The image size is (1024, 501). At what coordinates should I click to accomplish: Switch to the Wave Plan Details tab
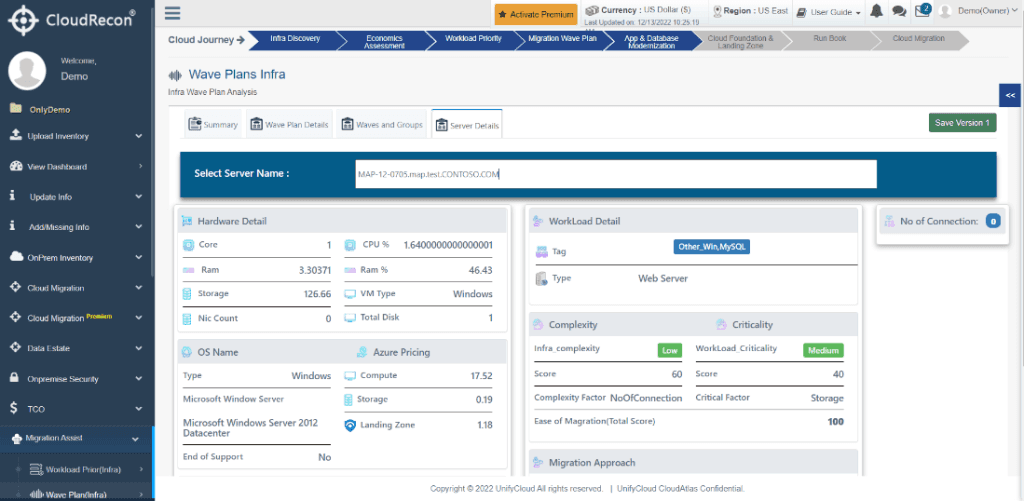point(289,124)
